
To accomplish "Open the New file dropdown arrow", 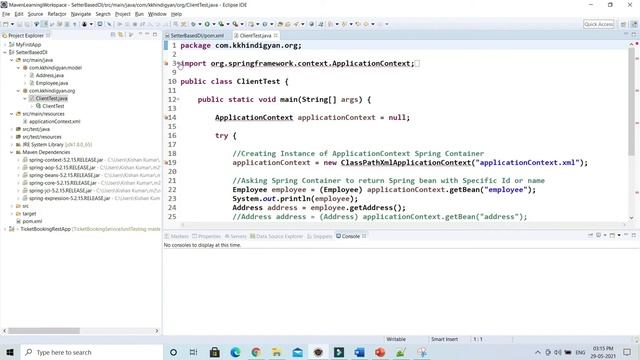I will coord(12,24).
